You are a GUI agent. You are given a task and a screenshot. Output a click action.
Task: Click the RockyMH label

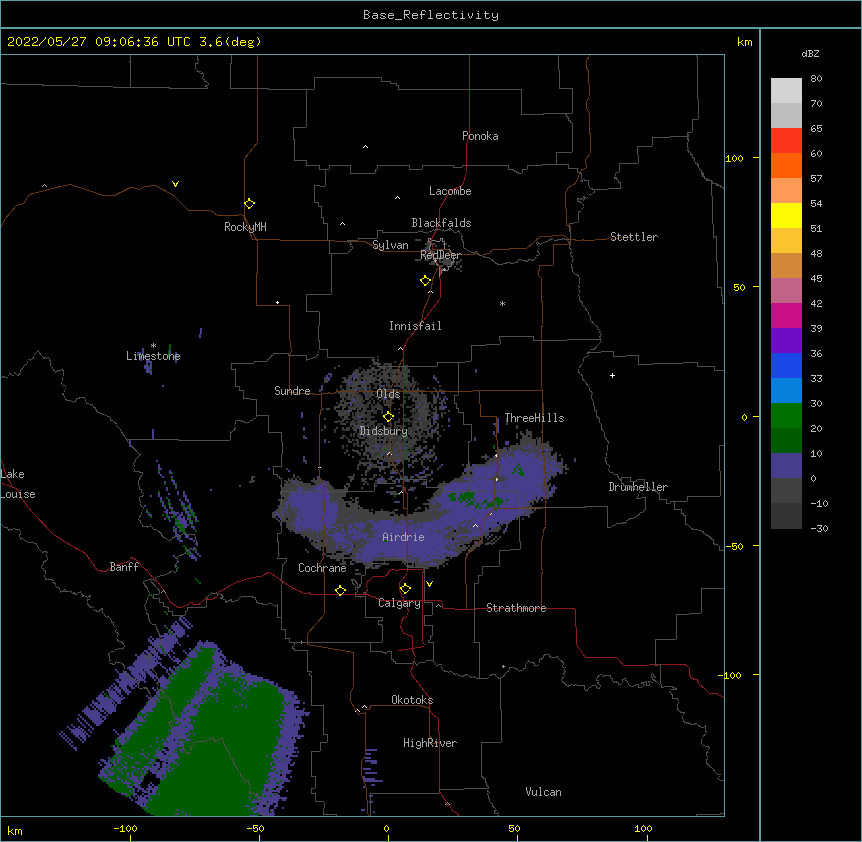click(245, 227)
